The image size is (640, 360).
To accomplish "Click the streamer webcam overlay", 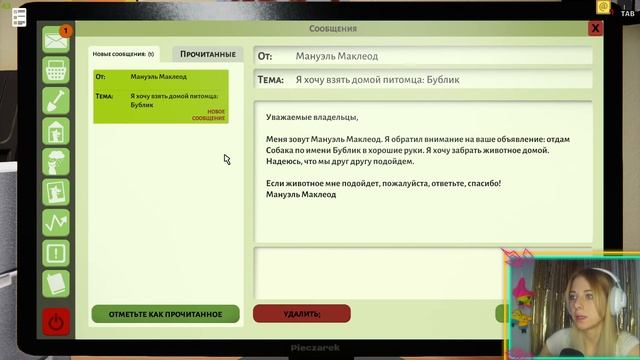I will [x=573, y=307].
